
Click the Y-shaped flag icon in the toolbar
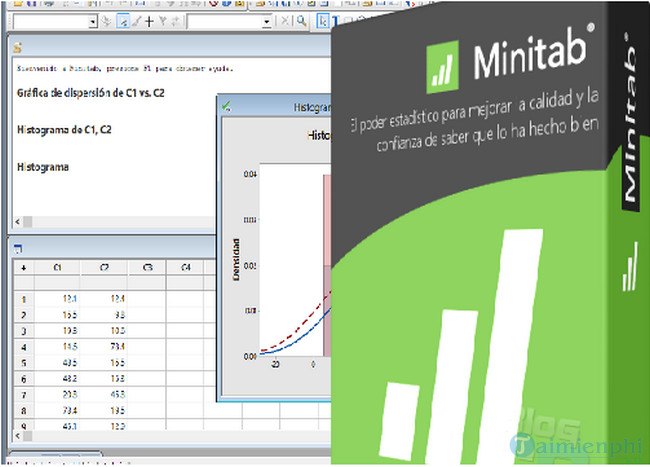[x=162, y=21]
